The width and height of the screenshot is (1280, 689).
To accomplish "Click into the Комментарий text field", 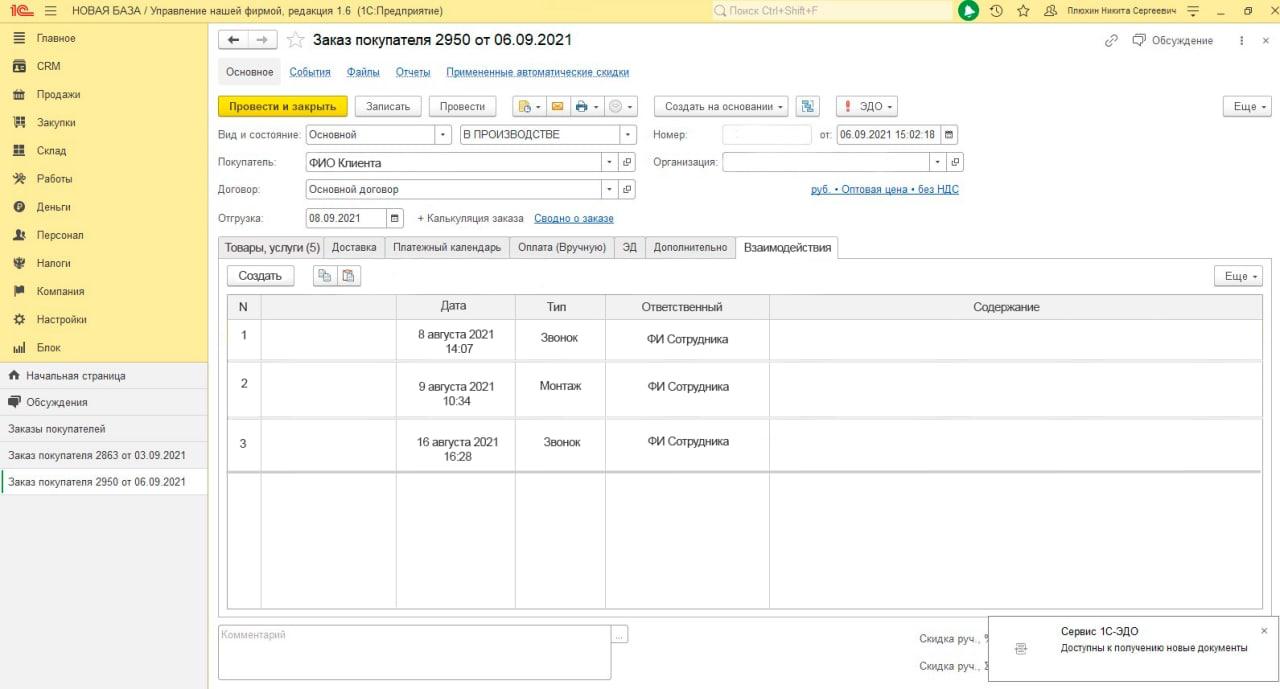I will point(414,650).
